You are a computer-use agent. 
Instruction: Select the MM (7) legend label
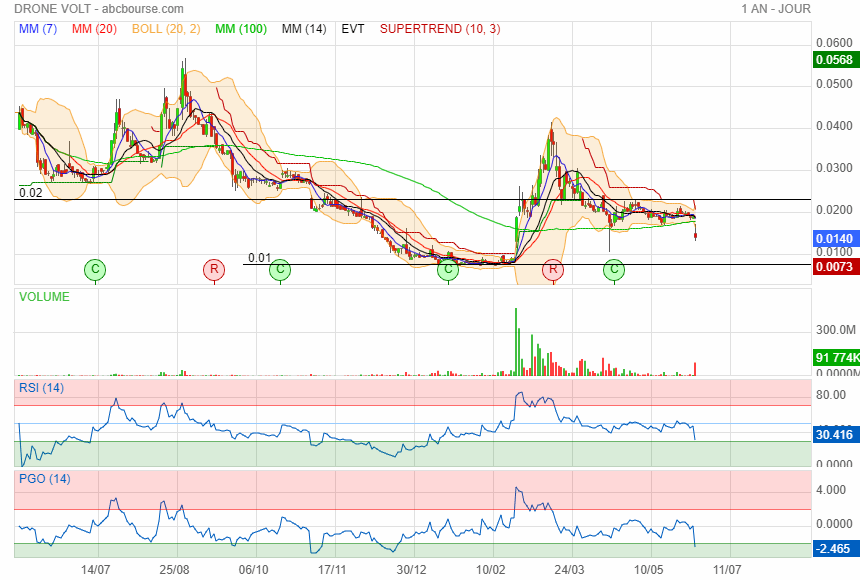point(38,29)
